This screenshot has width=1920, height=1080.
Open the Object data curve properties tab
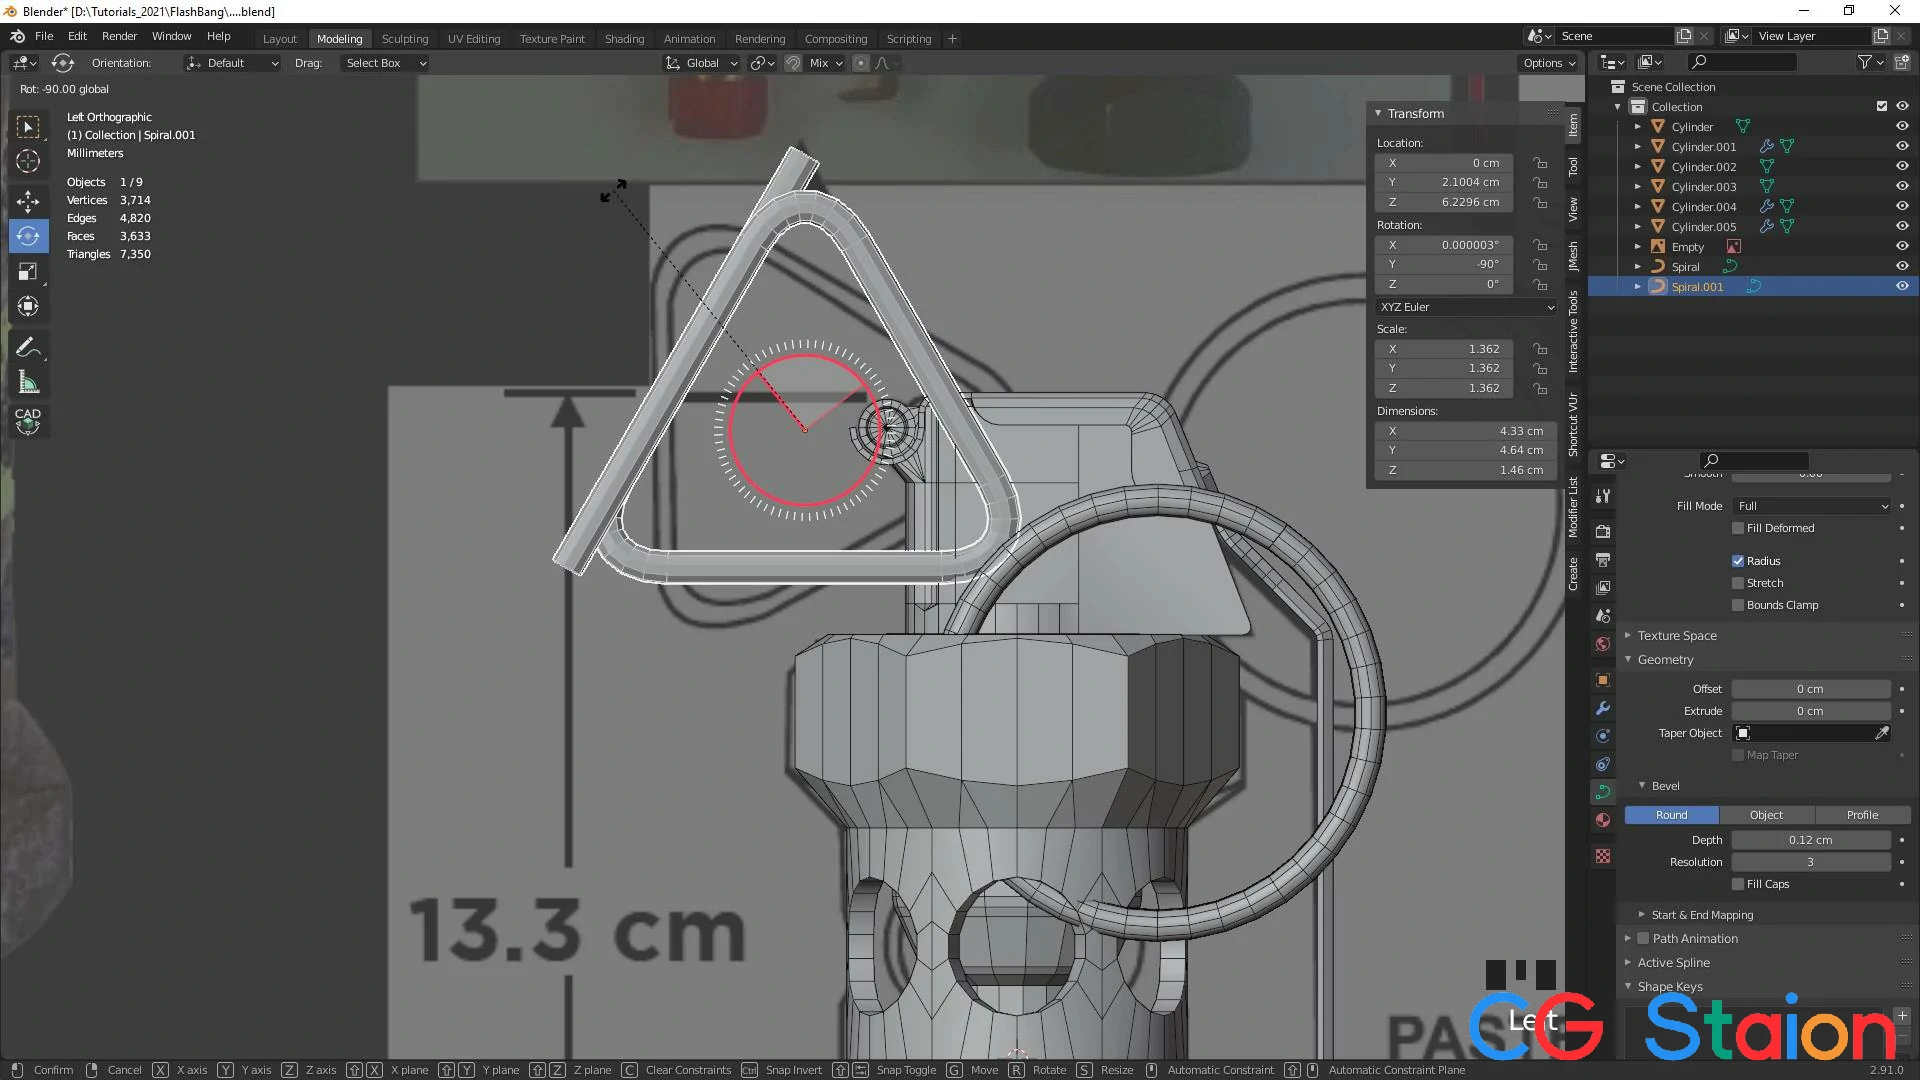tap(1603, 791)
